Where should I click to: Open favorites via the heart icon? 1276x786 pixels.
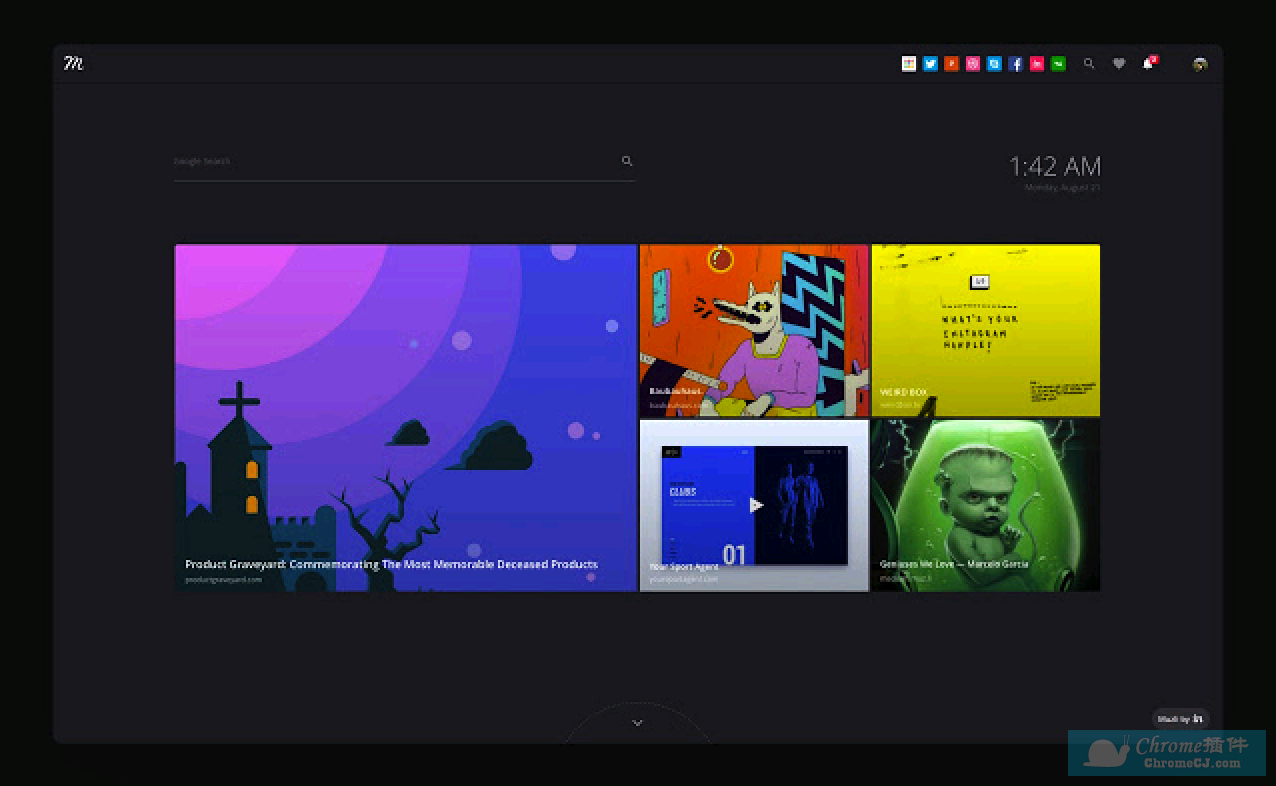click(1119, 64)
